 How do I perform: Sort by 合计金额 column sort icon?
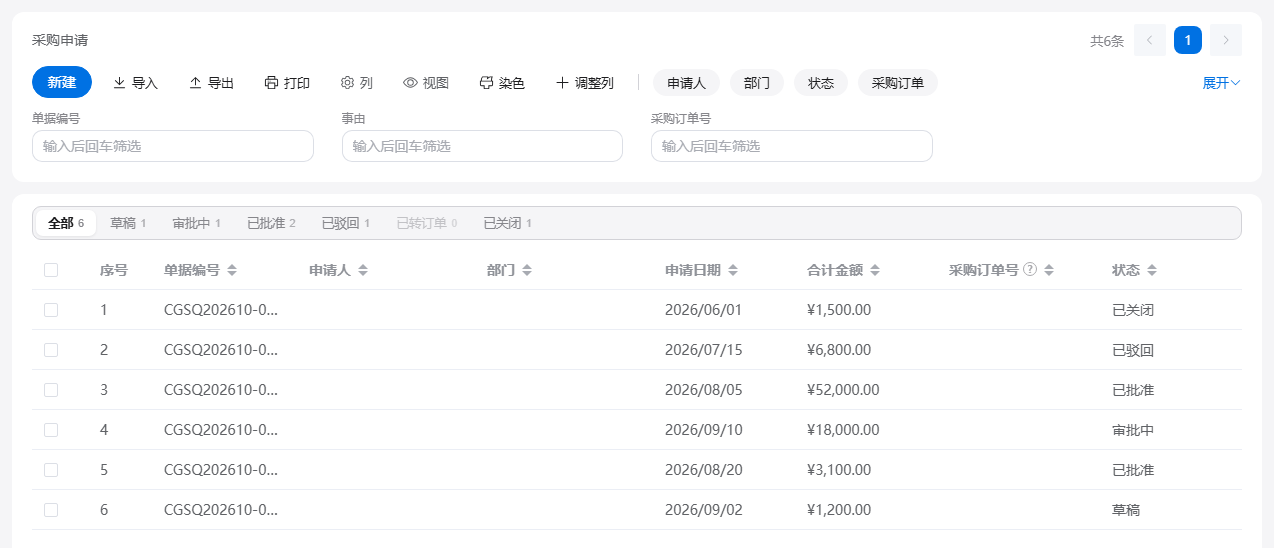(x=875, y=270)
